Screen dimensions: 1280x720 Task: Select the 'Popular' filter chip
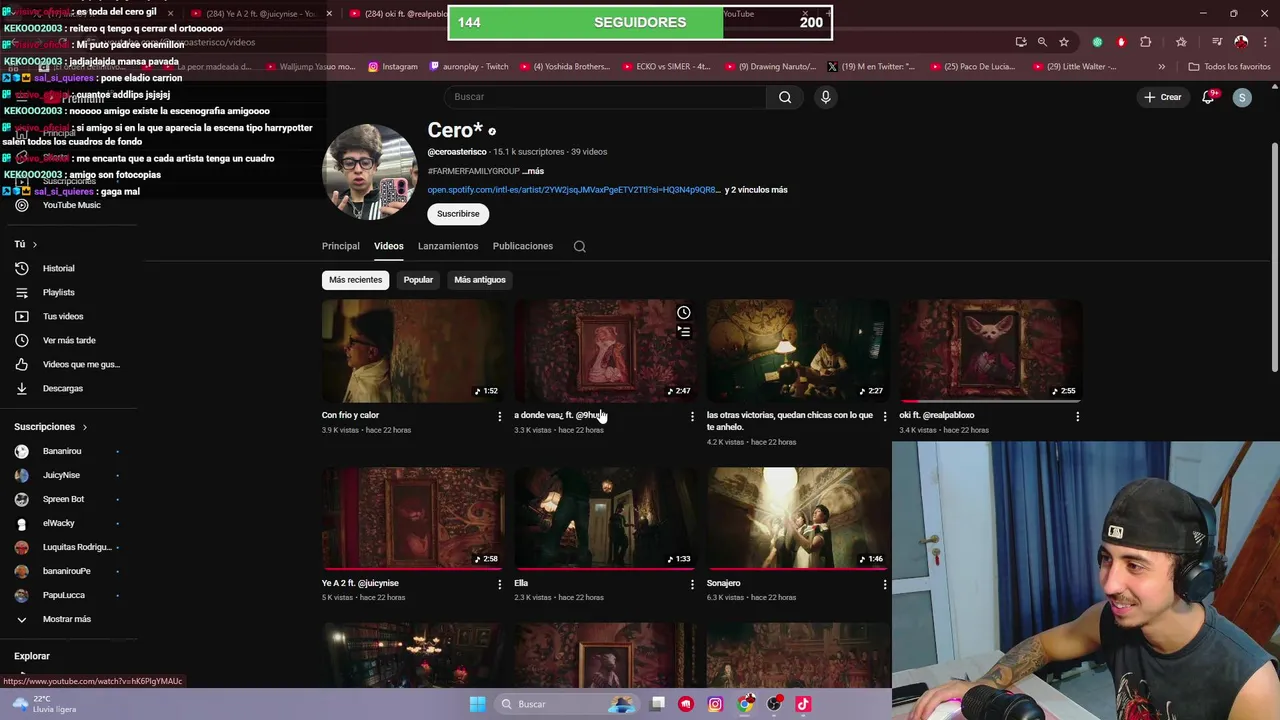(x=418, y=280)
